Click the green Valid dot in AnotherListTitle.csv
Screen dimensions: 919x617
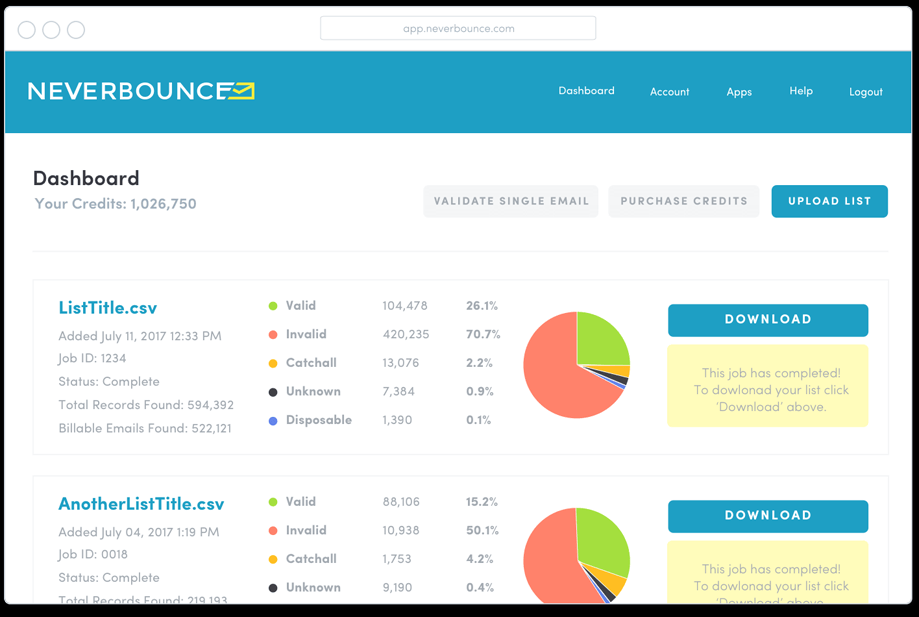pos(273,502)
